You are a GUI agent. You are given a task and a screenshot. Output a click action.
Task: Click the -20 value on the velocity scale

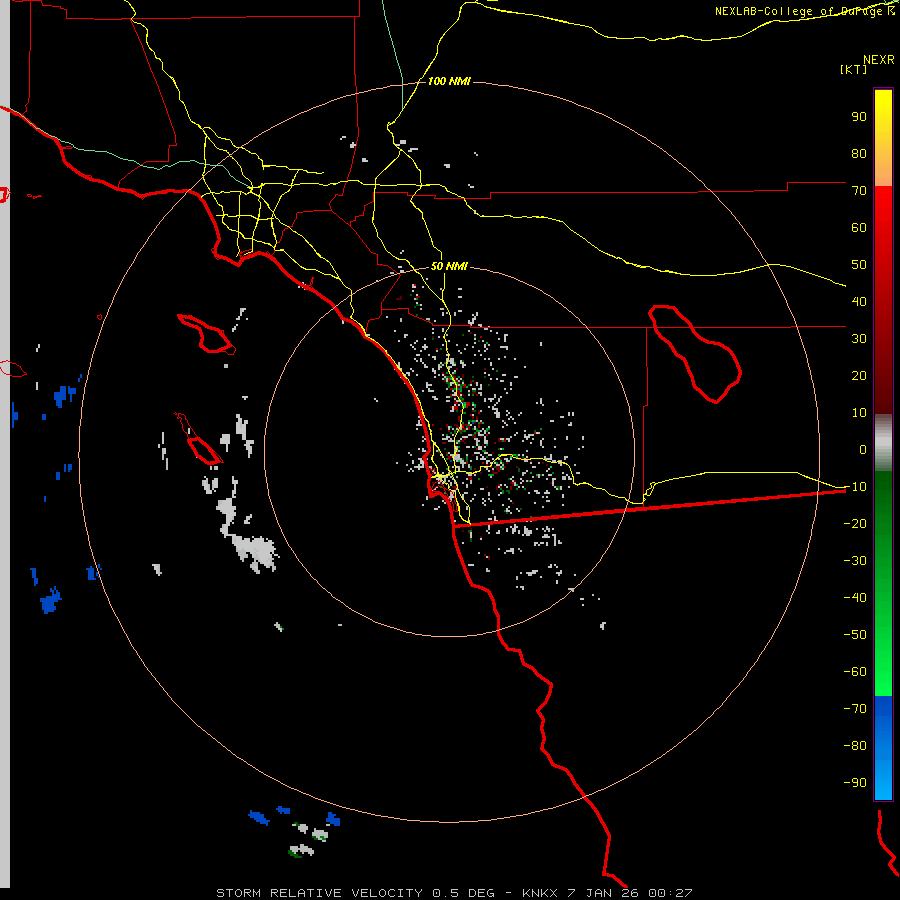point(855,524)
